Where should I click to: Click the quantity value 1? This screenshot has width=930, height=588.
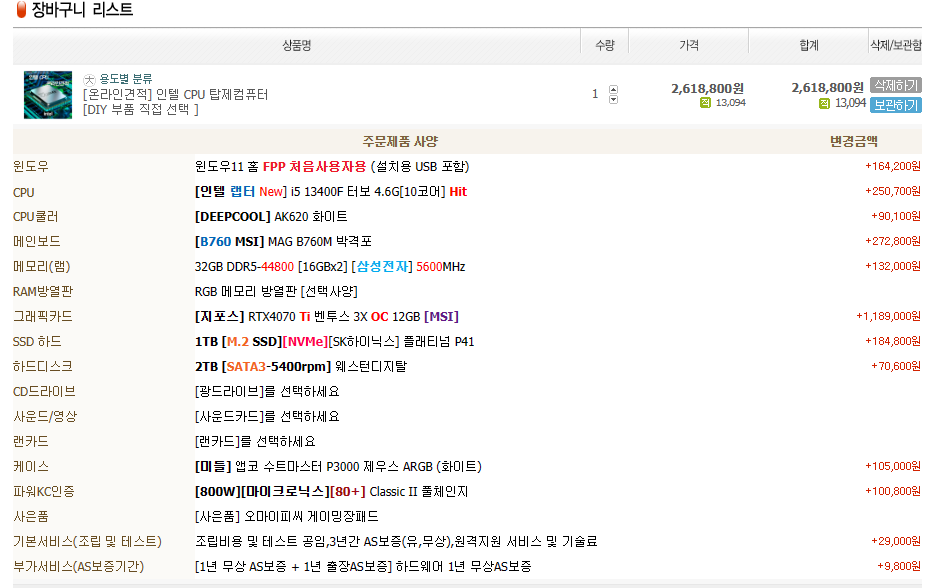click(595, 94)
